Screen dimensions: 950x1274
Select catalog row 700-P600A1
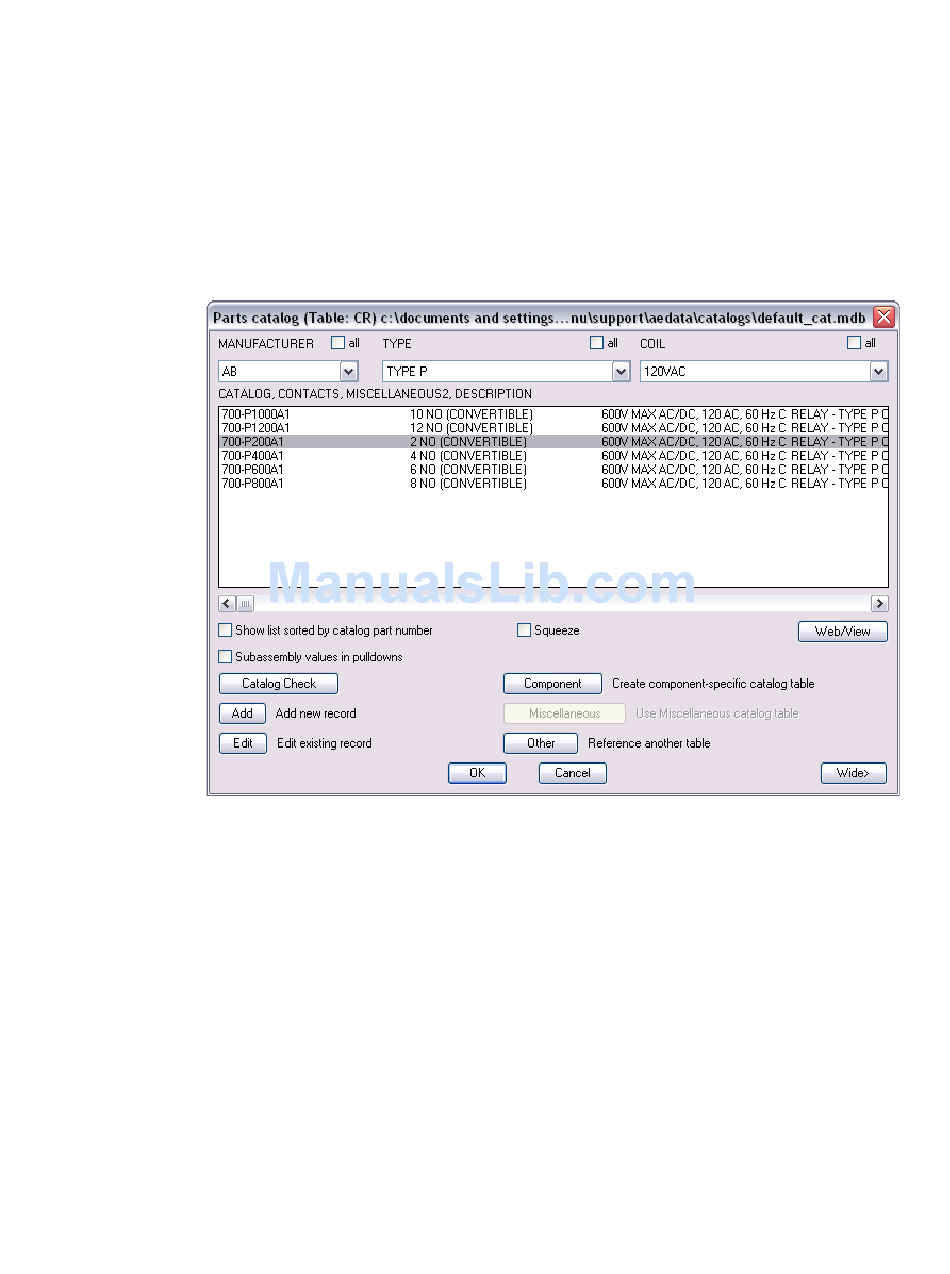(553, 469)
